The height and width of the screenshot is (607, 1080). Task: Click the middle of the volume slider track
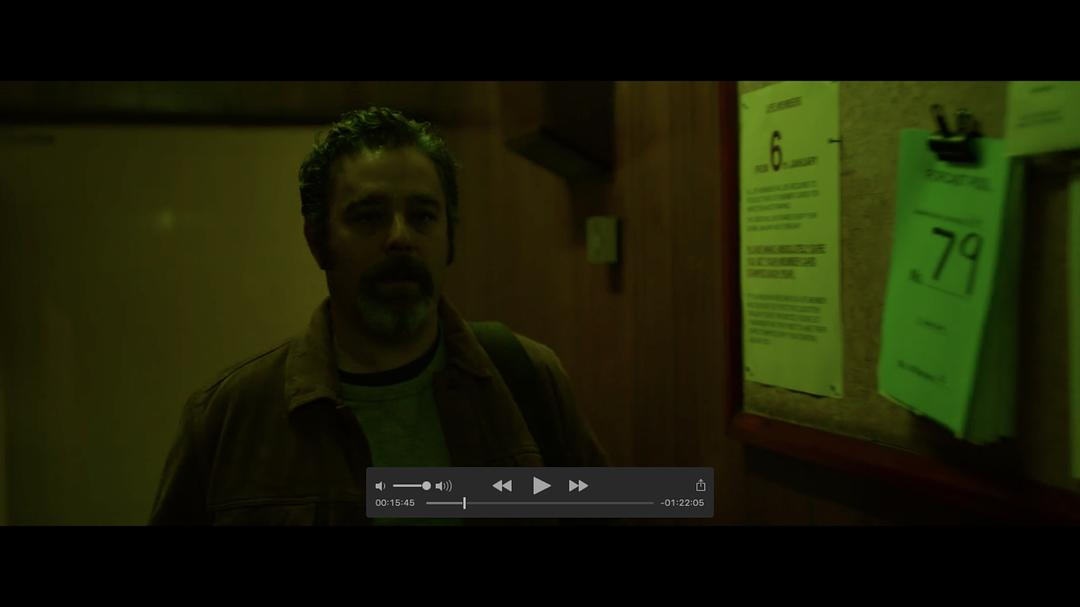410,486
